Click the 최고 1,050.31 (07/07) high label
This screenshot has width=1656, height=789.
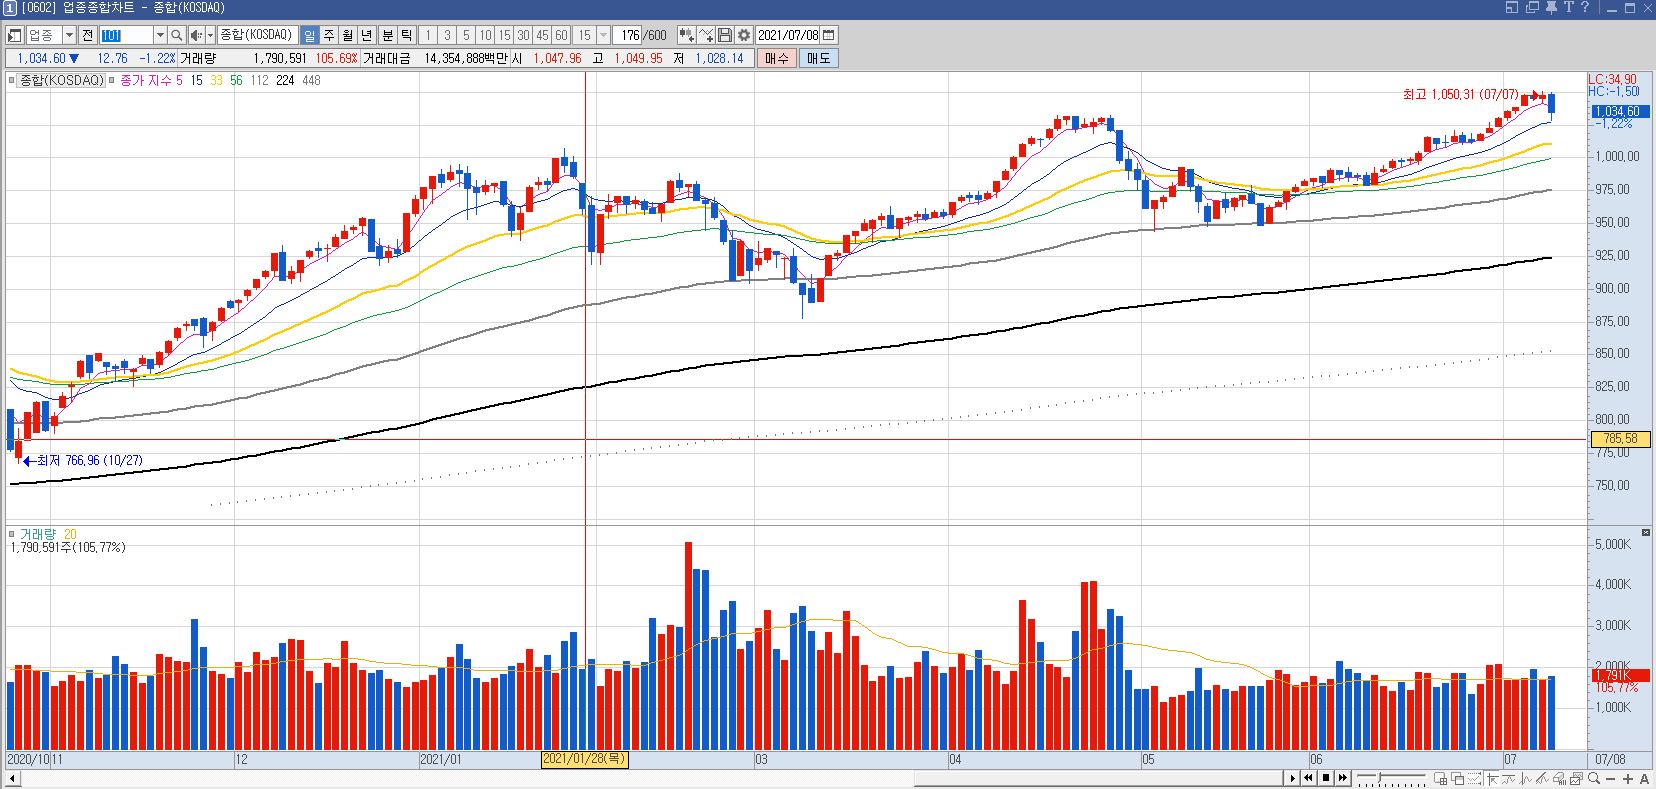pos(1460,95)
